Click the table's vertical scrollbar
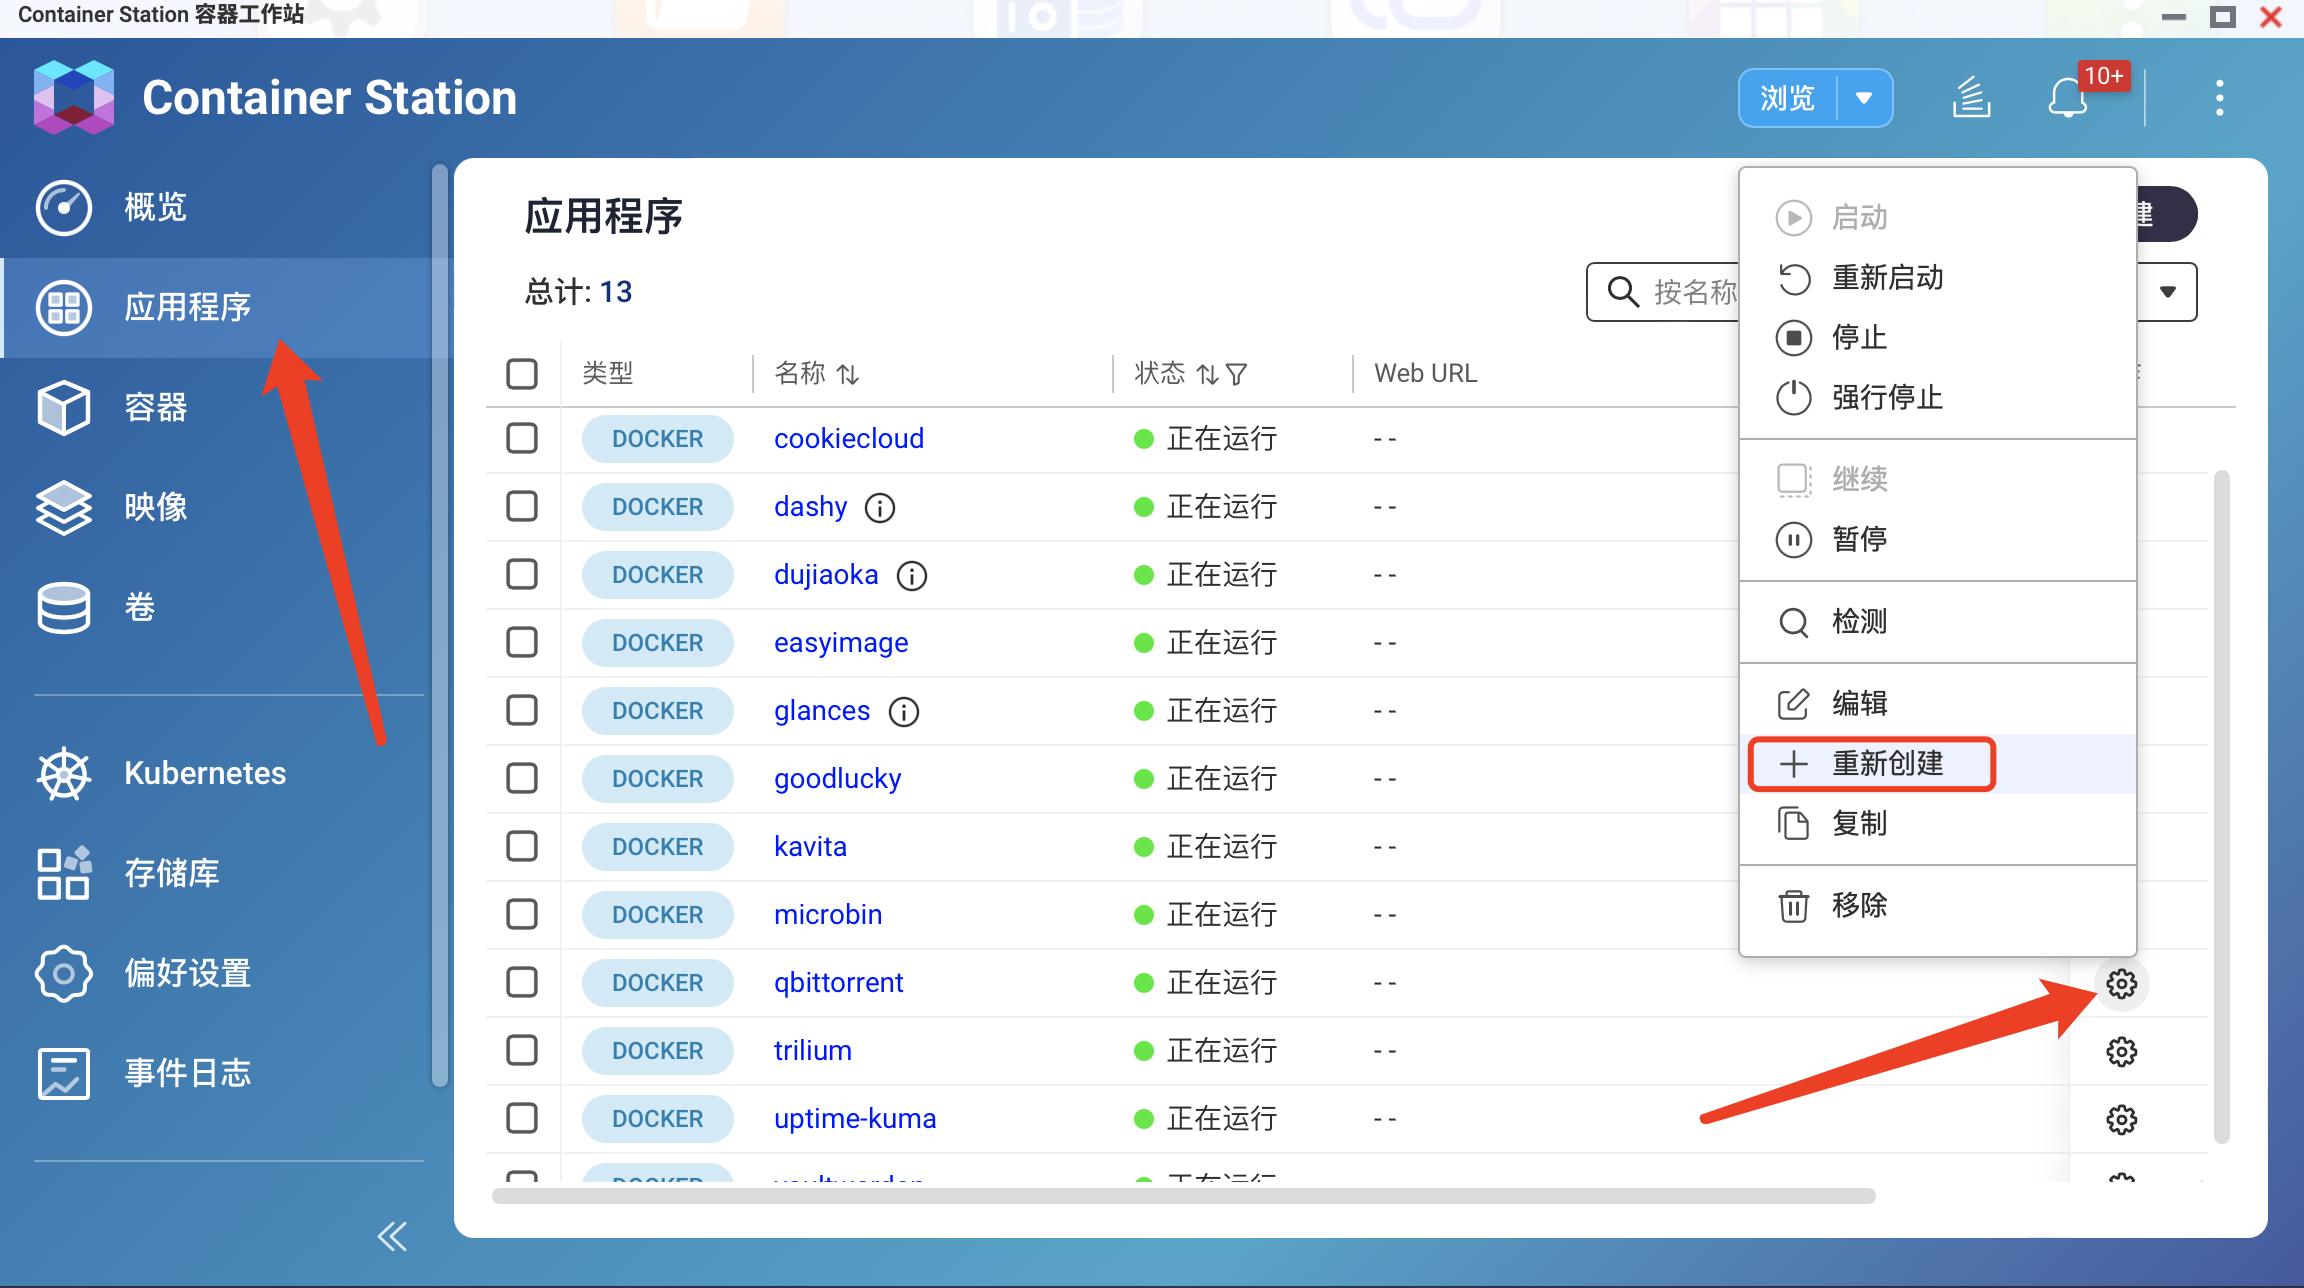 click(x=2222, y=806)
